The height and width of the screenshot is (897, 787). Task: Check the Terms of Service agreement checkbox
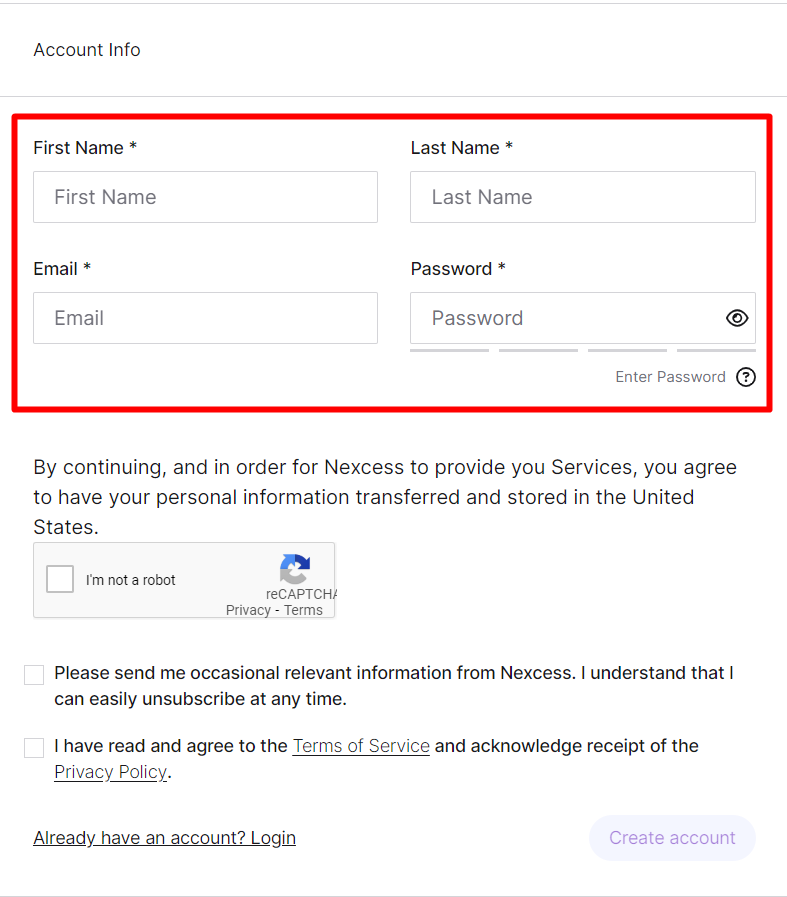[33, 747]
